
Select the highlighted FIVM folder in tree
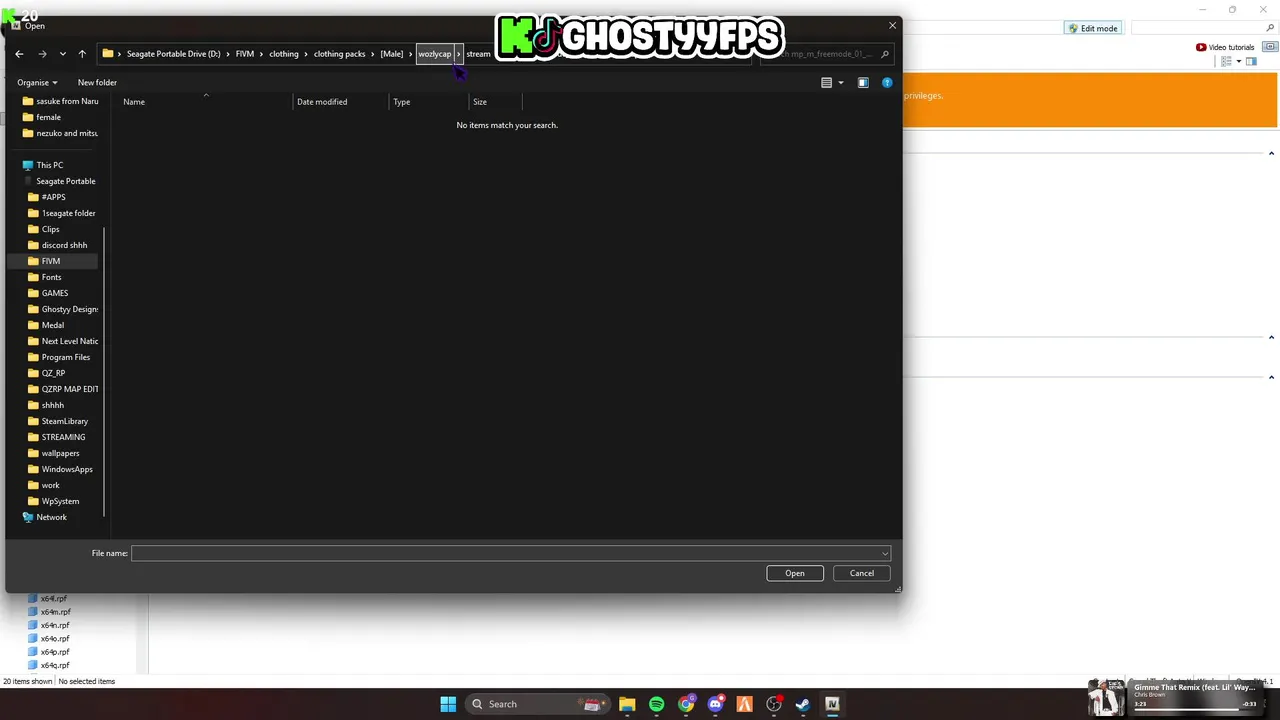click(x=51, y=261)
